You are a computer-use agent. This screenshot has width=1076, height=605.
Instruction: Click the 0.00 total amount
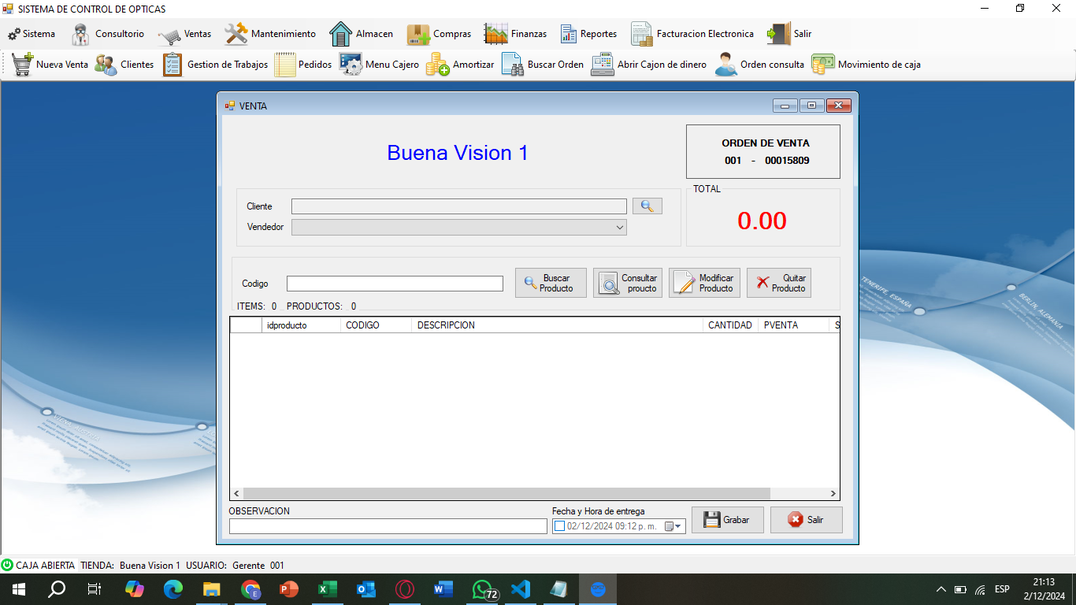point(762,220)
